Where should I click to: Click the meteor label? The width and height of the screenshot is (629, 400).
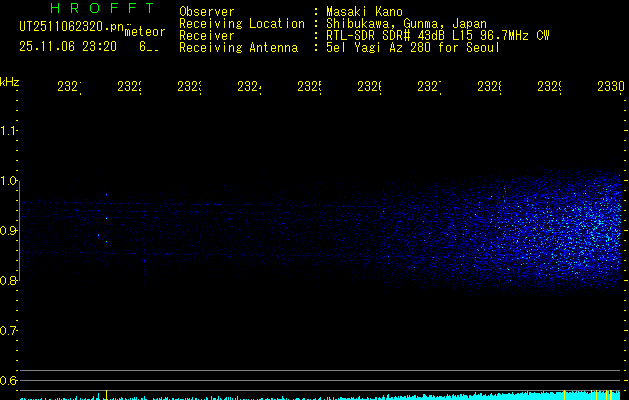pos(145,31)
